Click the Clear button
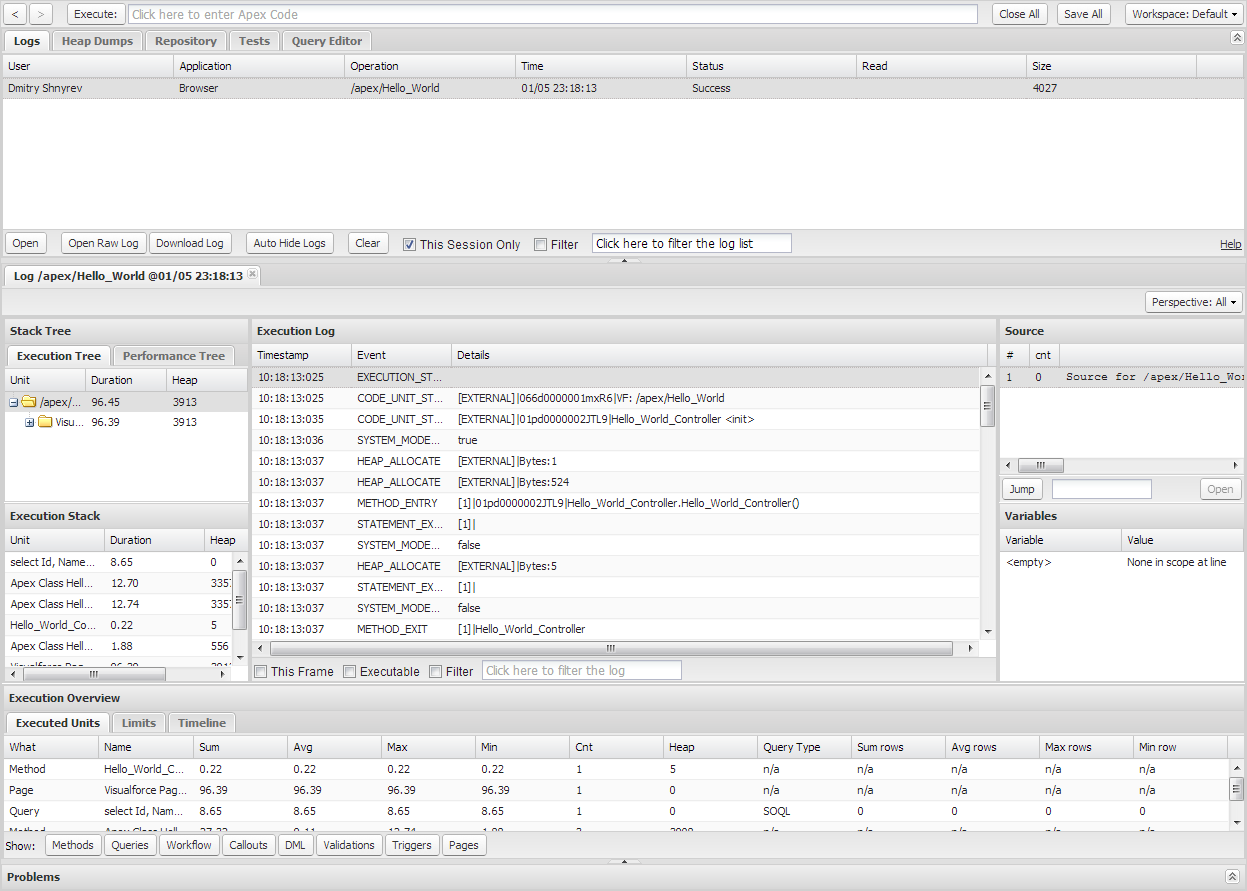The height and width of the screenshot is (891, 1247). [368, 243]
